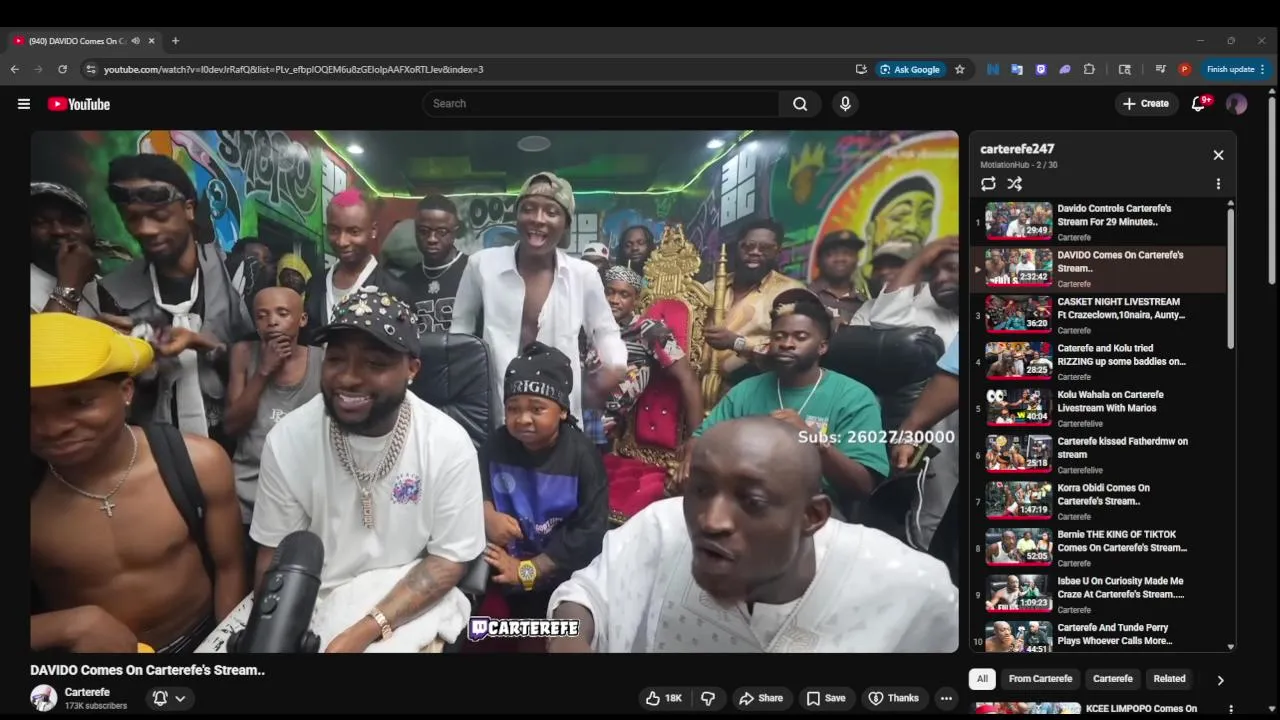
Task: Open Carterefe kissed Fatherdmw on stream
Action: [x=1099, y=456]
